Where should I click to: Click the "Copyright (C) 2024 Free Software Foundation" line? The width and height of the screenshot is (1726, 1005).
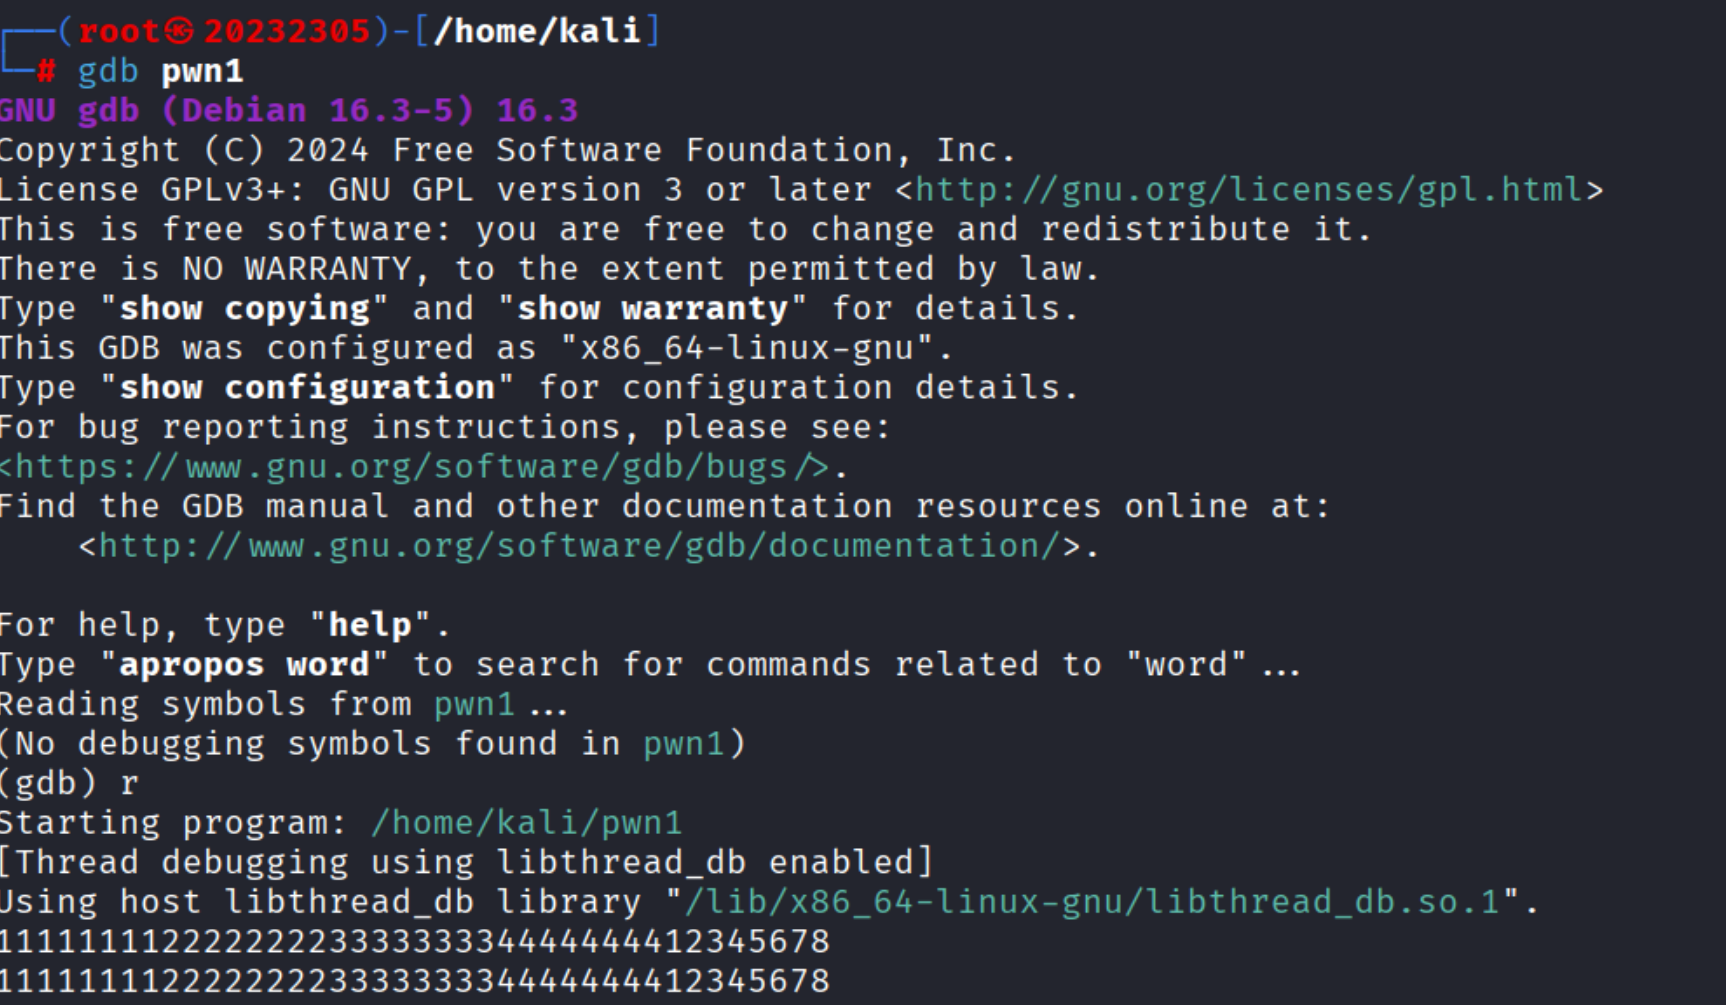click(x=508, y=151)
